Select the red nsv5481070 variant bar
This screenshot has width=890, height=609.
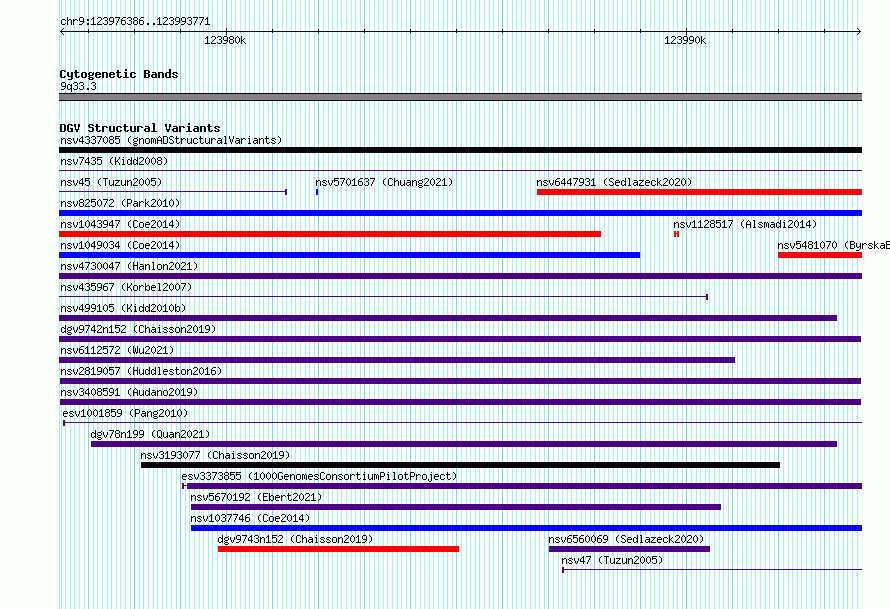click(820, 255)
